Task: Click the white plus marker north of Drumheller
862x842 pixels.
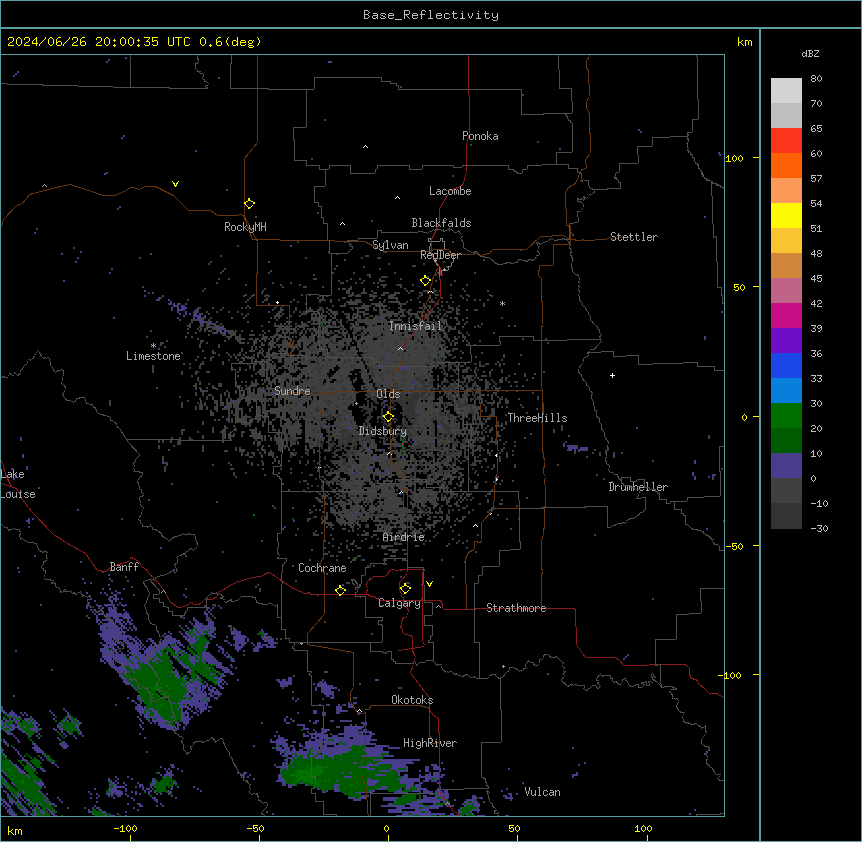Action: click(612, 375)
